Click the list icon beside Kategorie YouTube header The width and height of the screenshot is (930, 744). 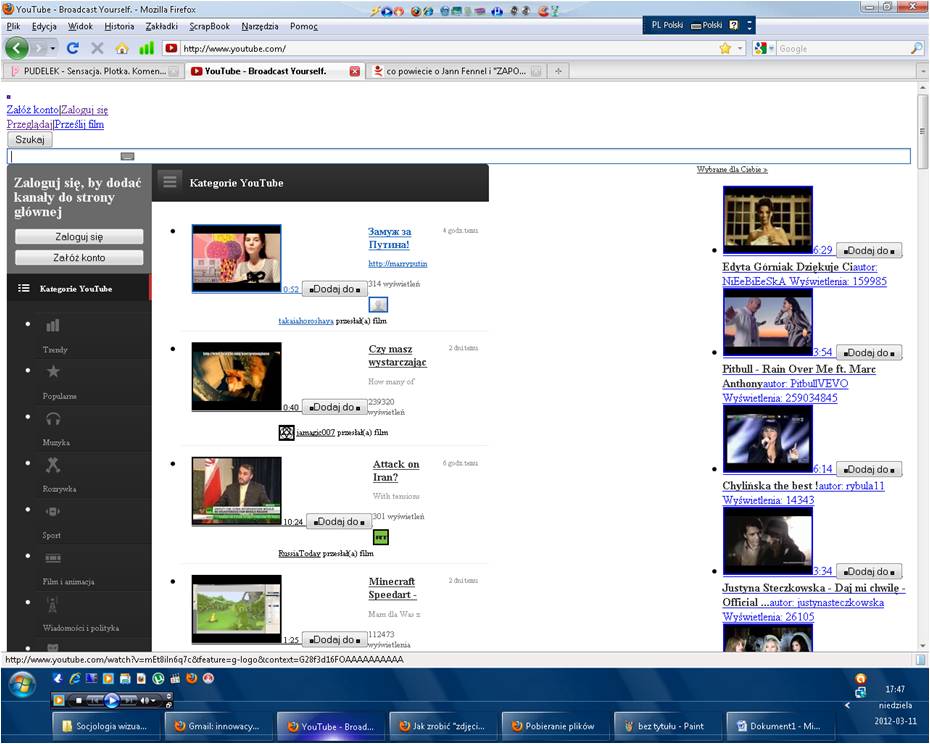[x=170, y=180]
